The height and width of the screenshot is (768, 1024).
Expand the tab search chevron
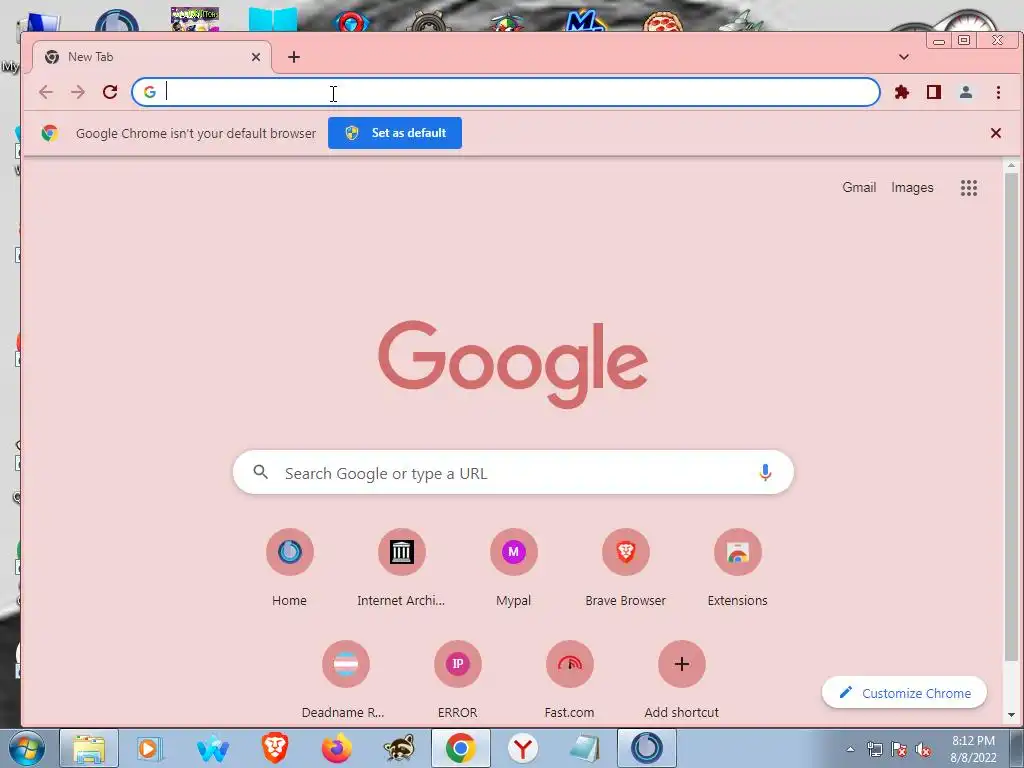tap(904, 57)
